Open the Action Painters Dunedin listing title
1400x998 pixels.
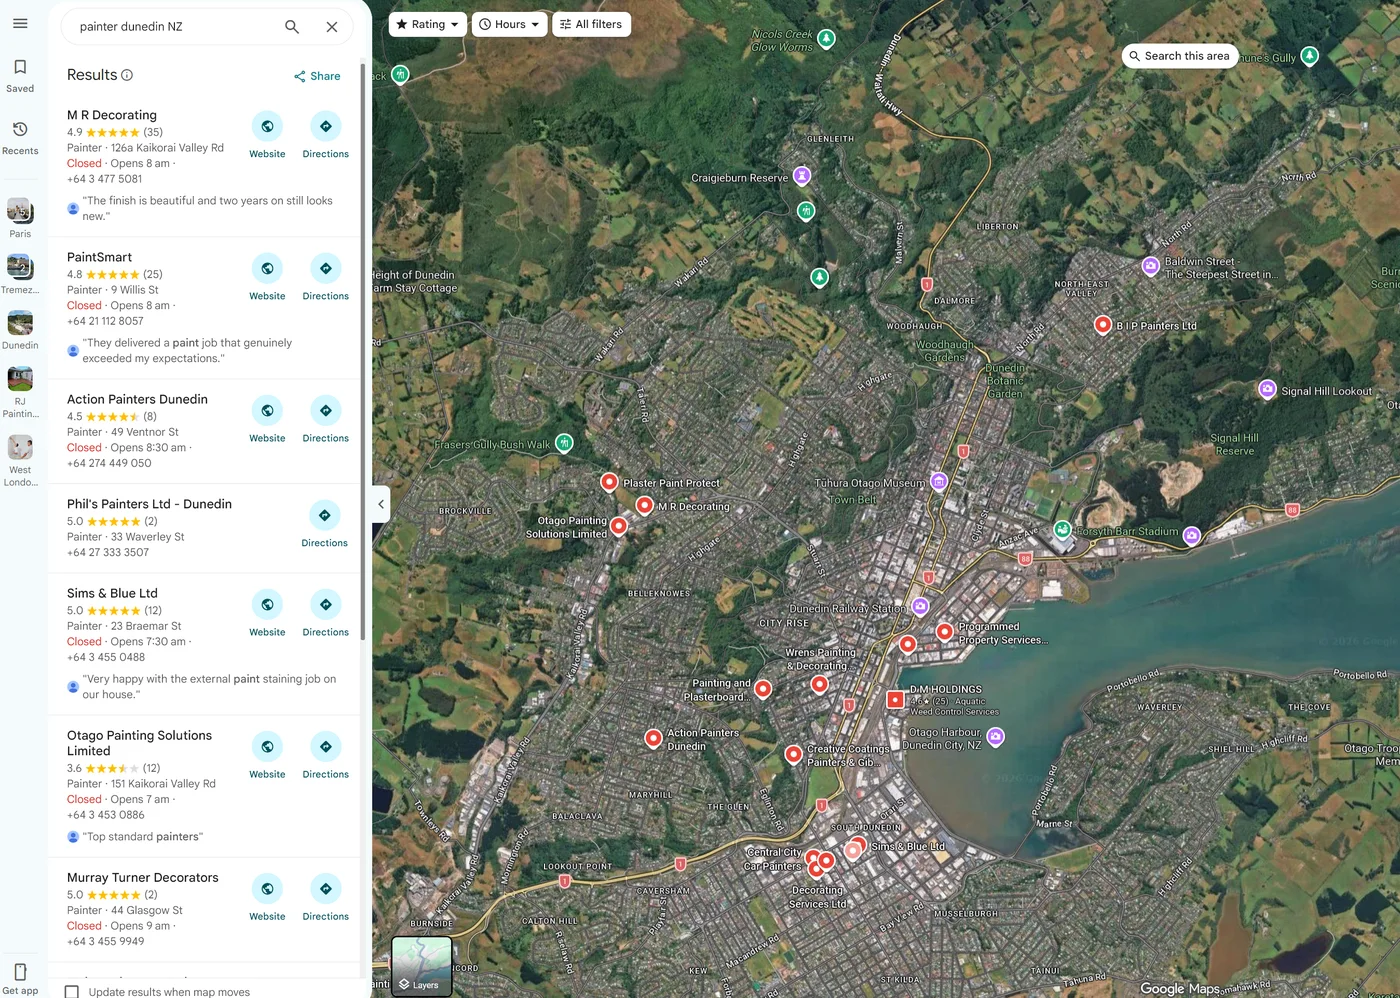(x=137, y=399)
